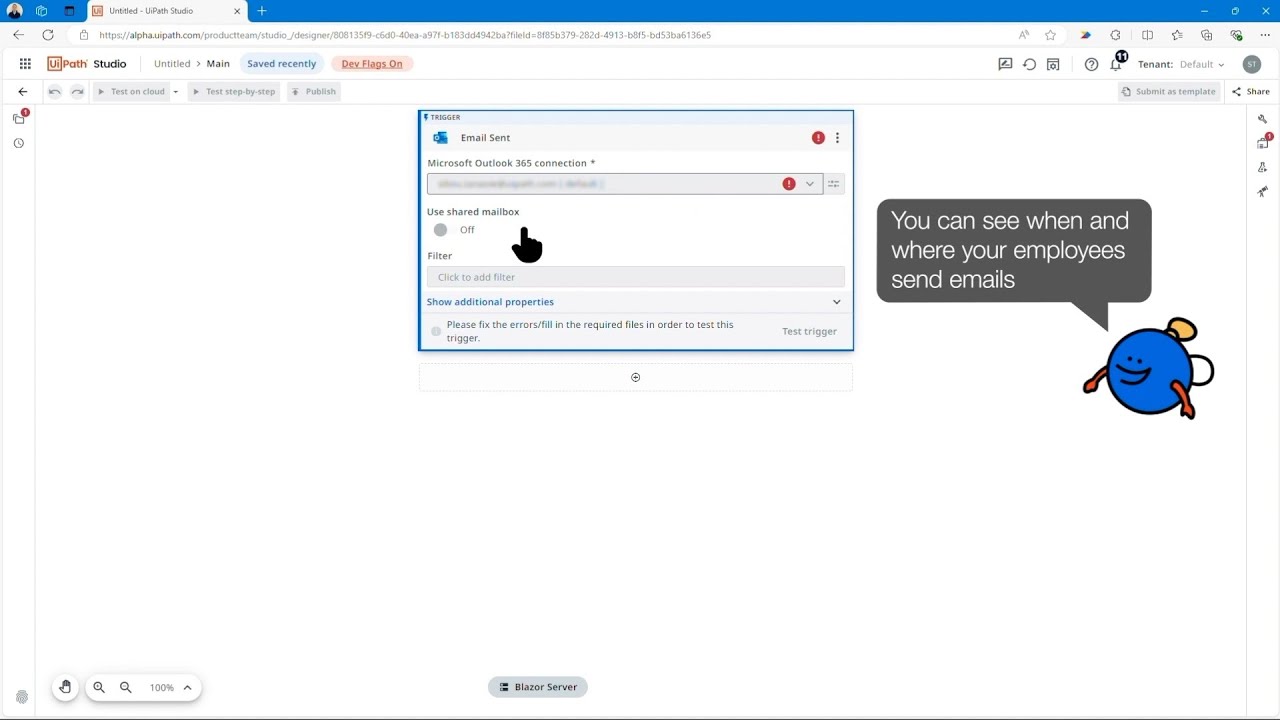
Task: Select the pan hand tool
Action: tap(65, 687)
